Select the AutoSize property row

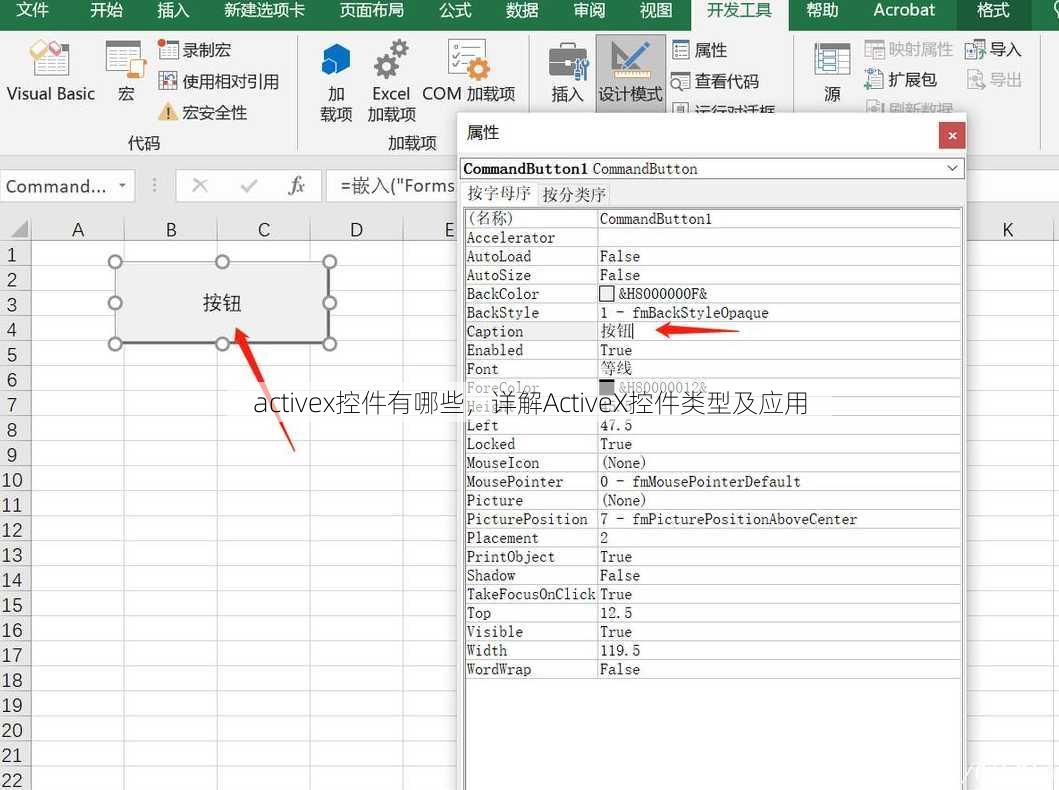[x=713, y=275]
